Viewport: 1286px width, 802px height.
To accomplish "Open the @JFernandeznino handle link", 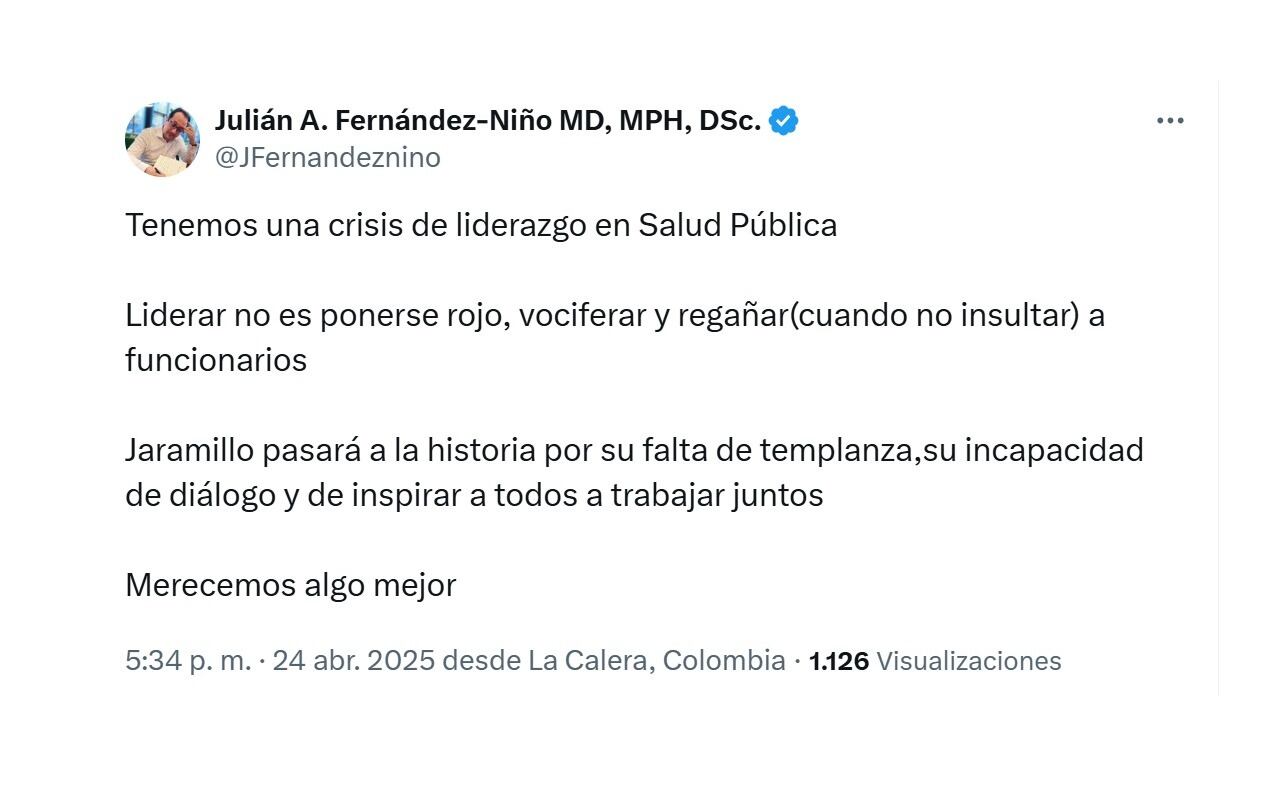I will coord(327,158).
